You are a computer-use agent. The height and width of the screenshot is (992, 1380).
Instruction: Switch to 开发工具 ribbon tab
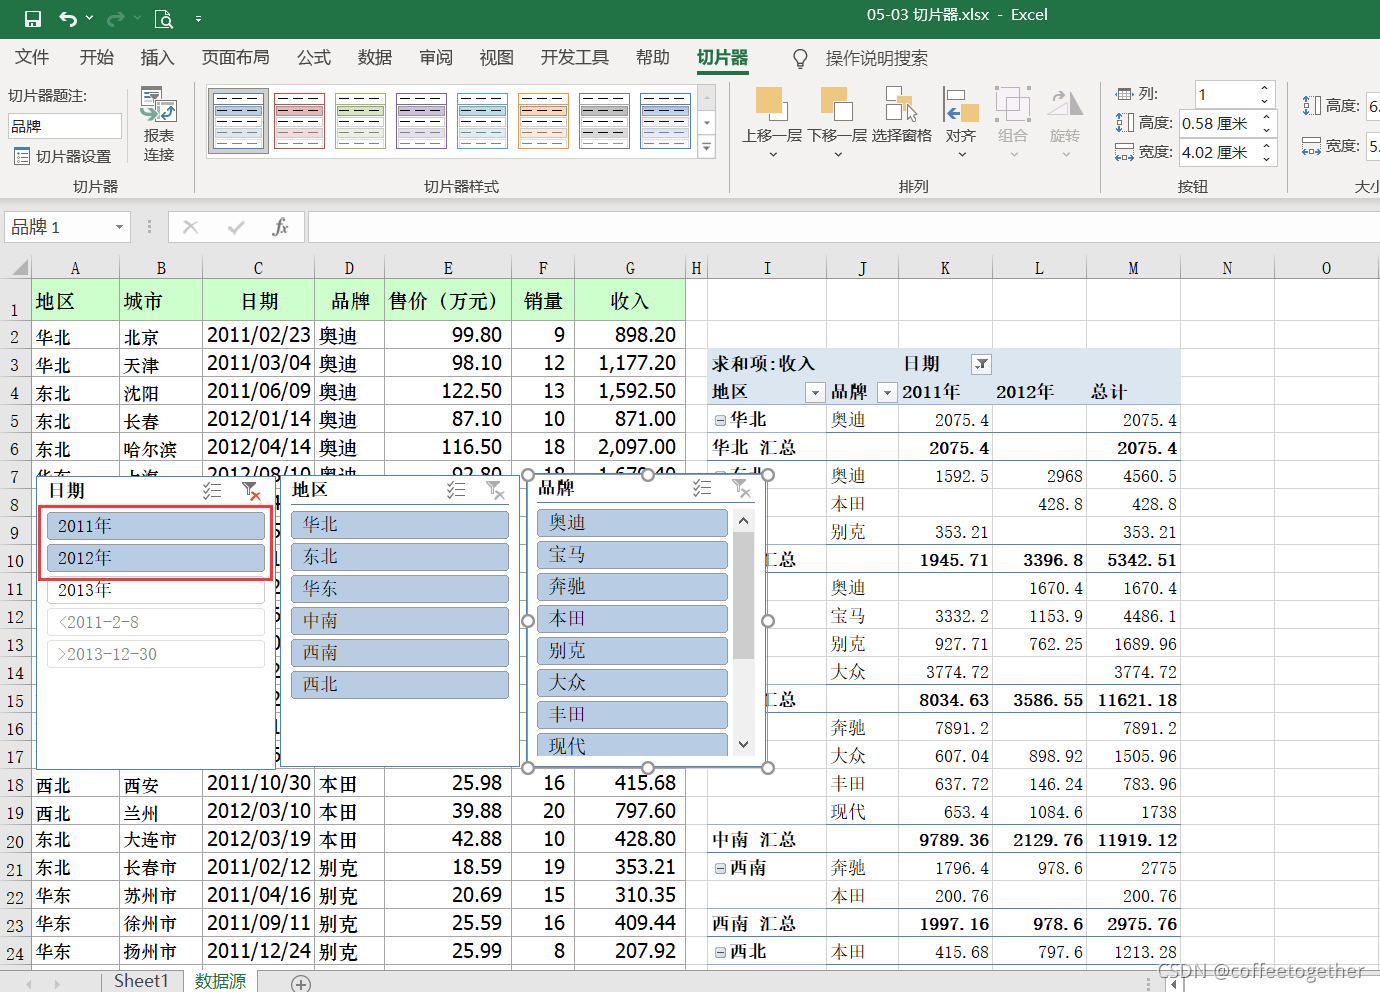(575, 58)
